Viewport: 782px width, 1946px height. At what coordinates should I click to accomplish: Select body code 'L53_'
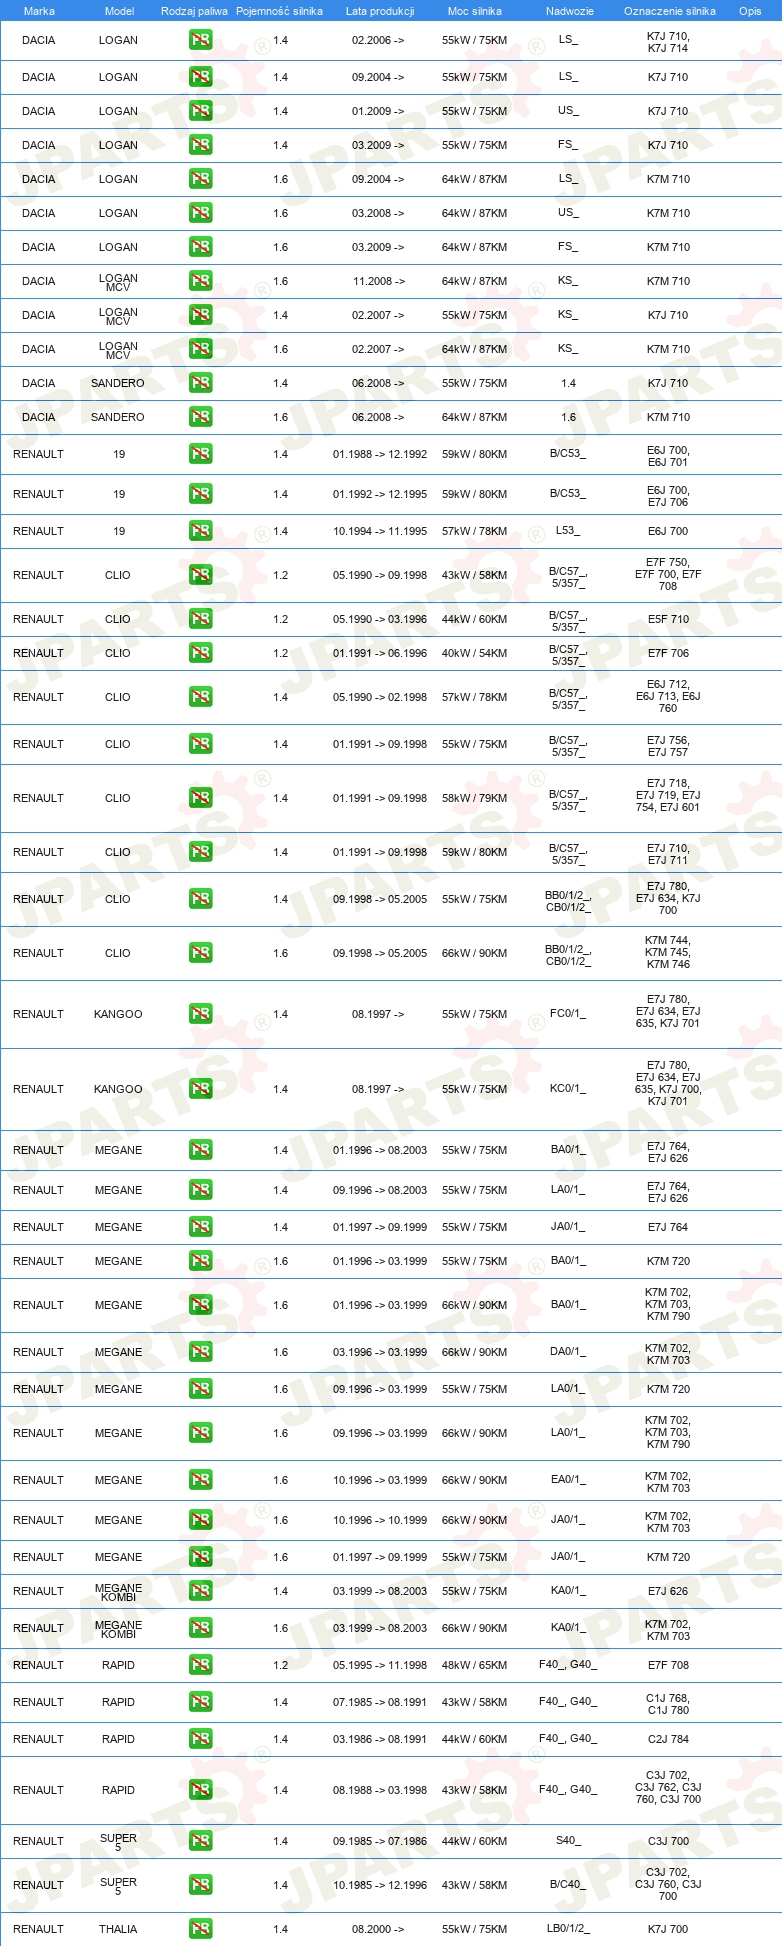tap(568, 531)
